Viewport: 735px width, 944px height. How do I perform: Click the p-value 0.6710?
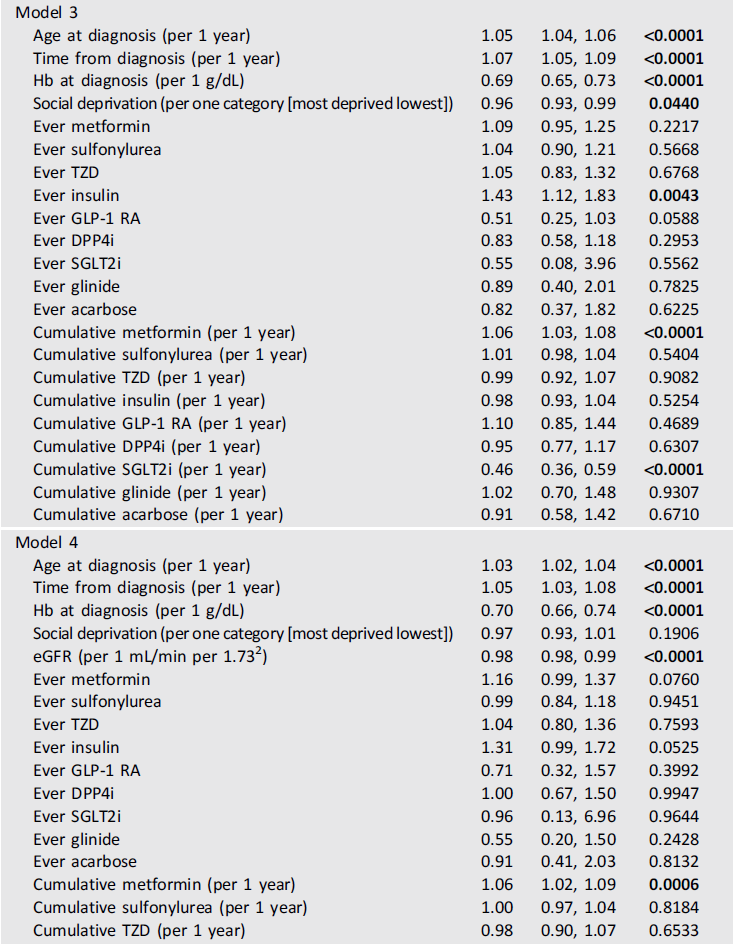(x=675, y=516)
